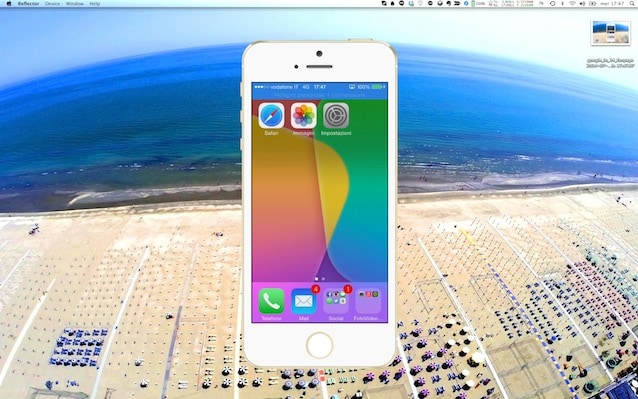
Task: Open Spotlight search magnifier icon
Action: [632, 4]
